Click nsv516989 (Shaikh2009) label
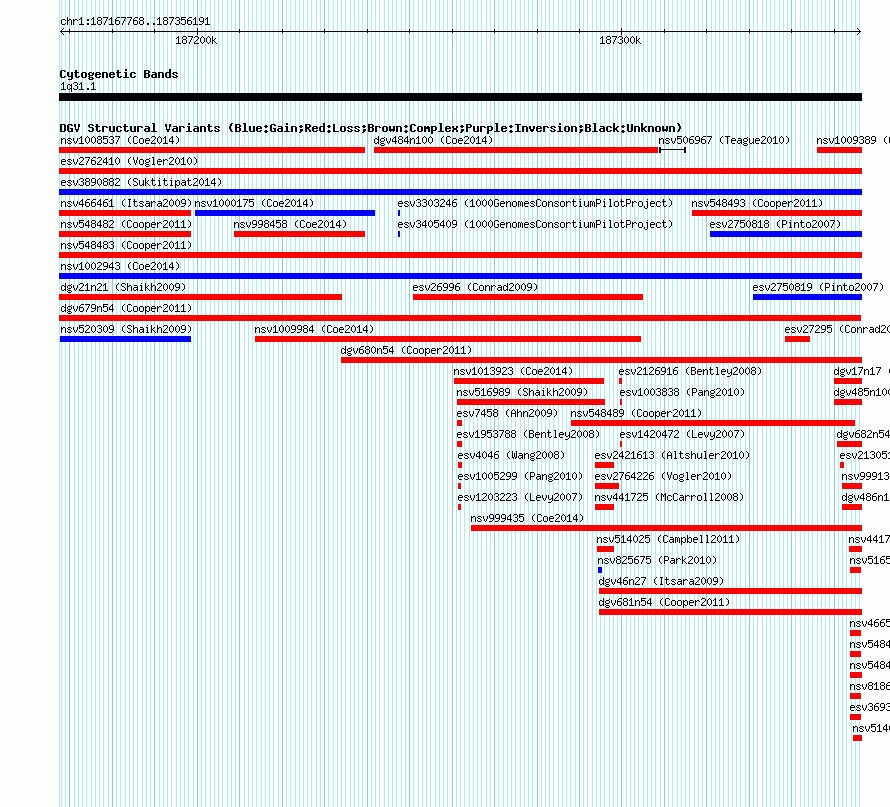 522,392
